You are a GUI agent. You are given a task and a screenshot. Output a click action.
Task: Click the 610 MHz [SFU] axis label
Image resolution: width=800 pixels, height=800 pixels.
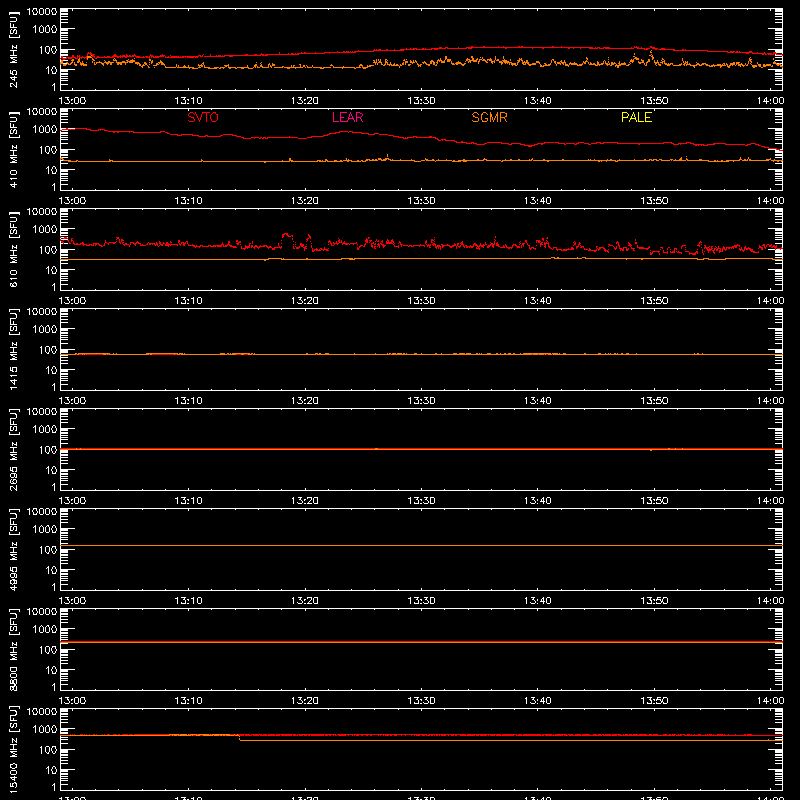pos(13,249)
